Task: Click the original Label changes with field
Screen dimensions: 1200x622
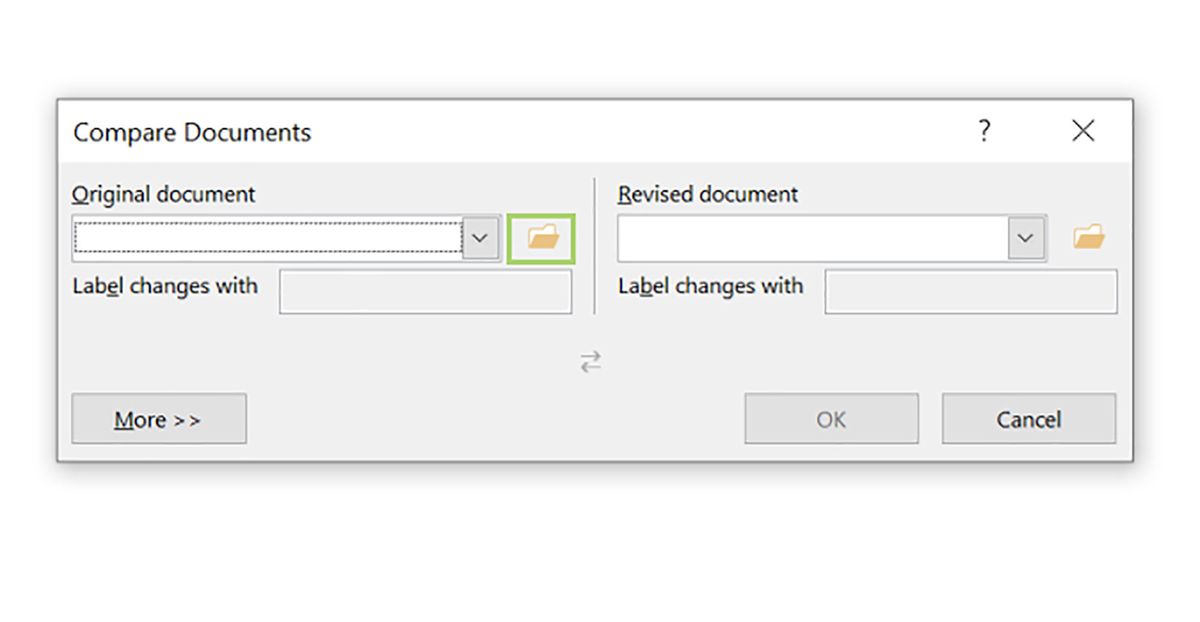Action: (425, 291)
